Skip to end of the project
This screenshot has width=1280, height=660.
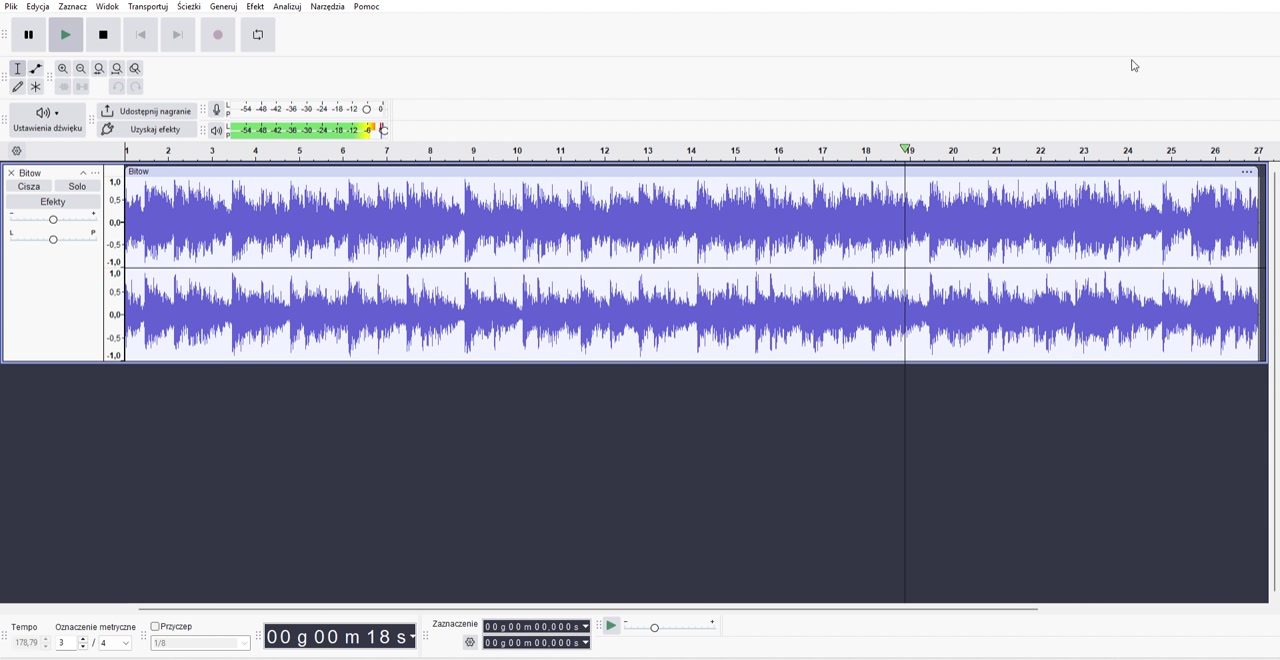(x=177, y=35)
